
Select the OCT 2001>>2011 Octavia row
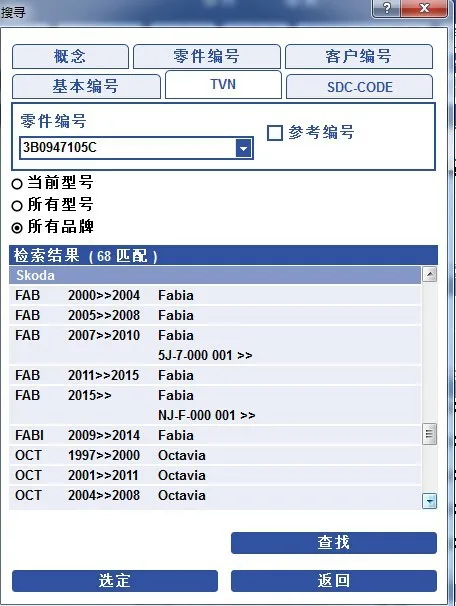[215, 475]
